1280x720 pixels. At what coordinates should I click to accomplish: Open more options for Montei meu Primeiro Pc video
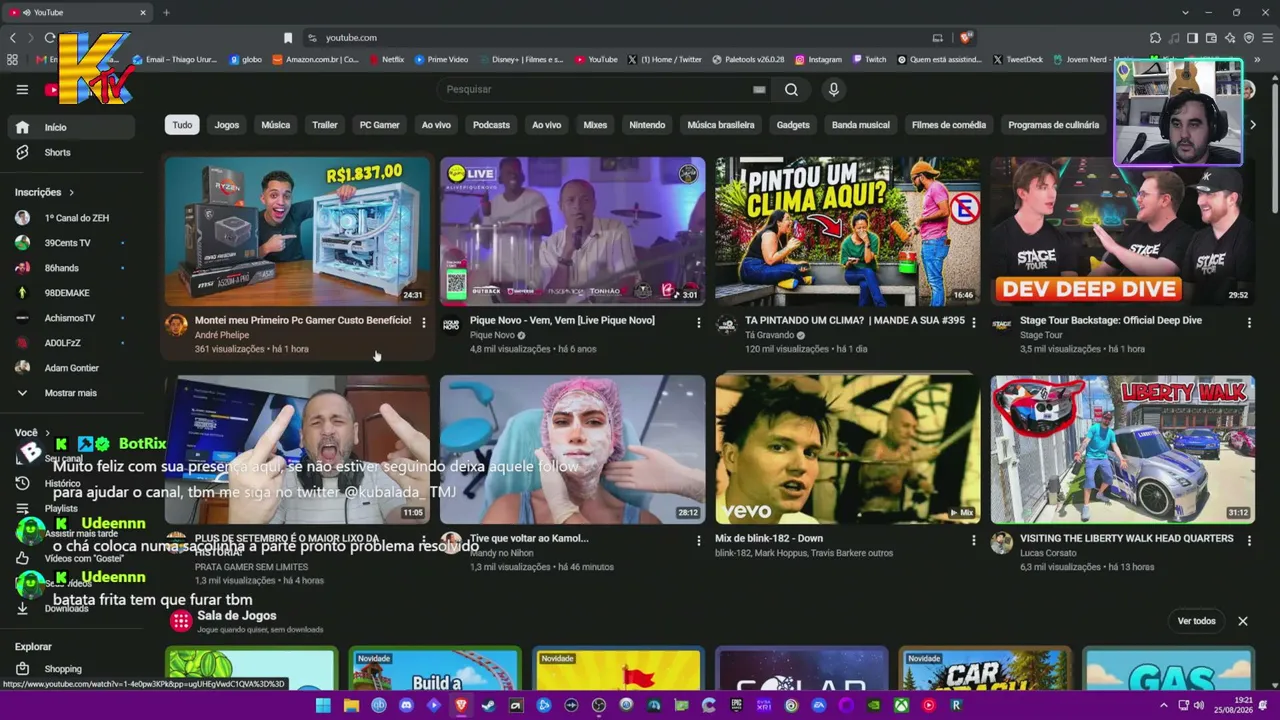[x=423, y=322]
